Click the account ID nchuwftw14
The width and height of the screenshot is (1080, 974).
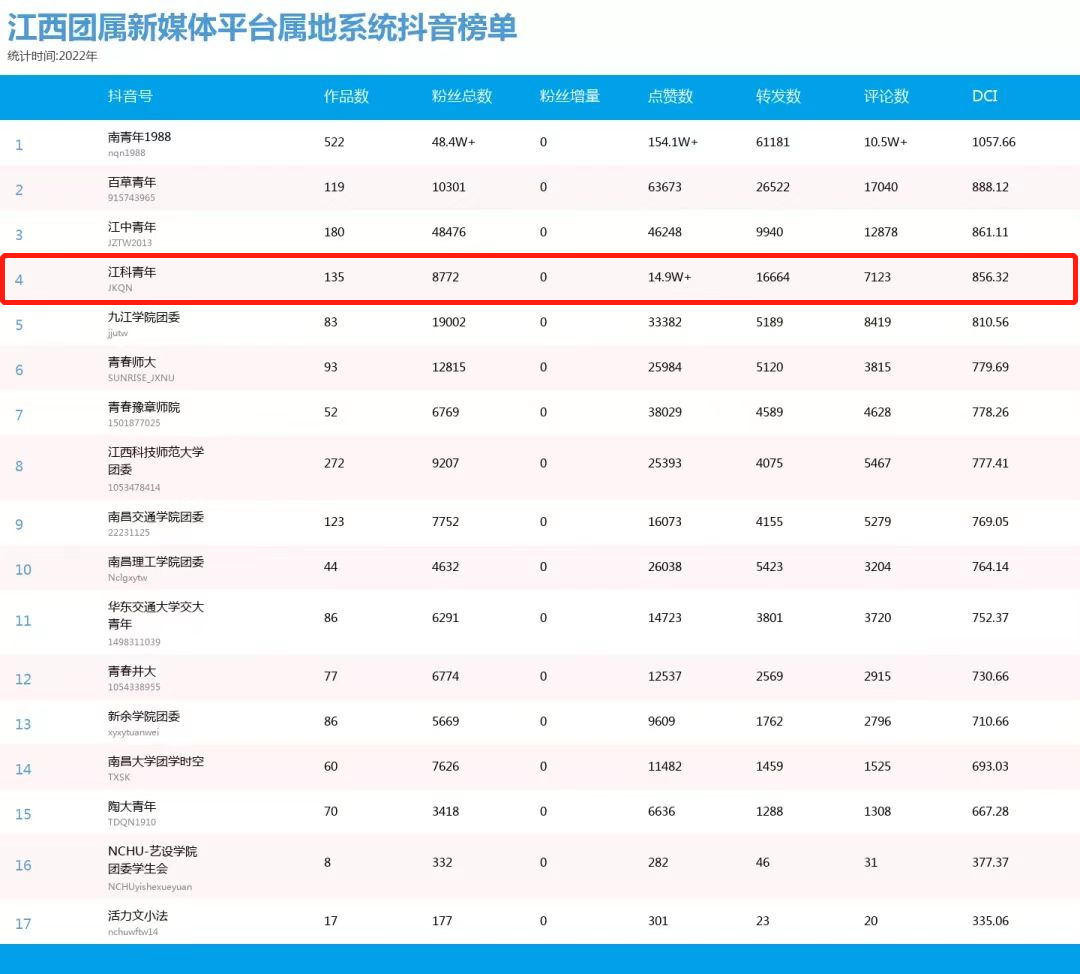pyautogui.click(x=133, y=931)
